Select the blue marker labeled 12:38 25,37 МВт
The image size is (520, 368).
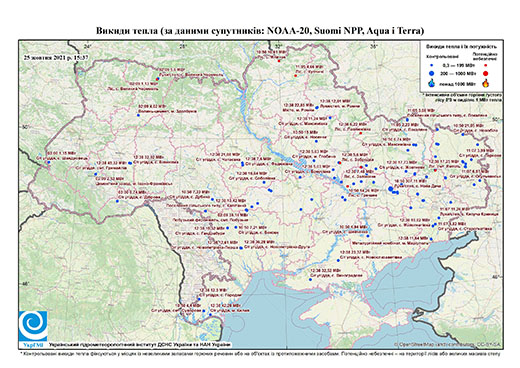point(338,260)
